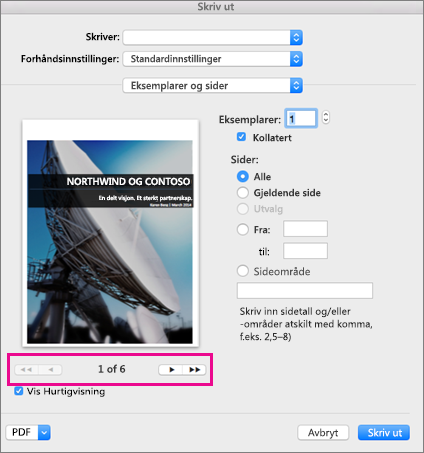Go to next preview page arrow
Image resolution: width=424 pixels, height=453 pixels.
171,370
